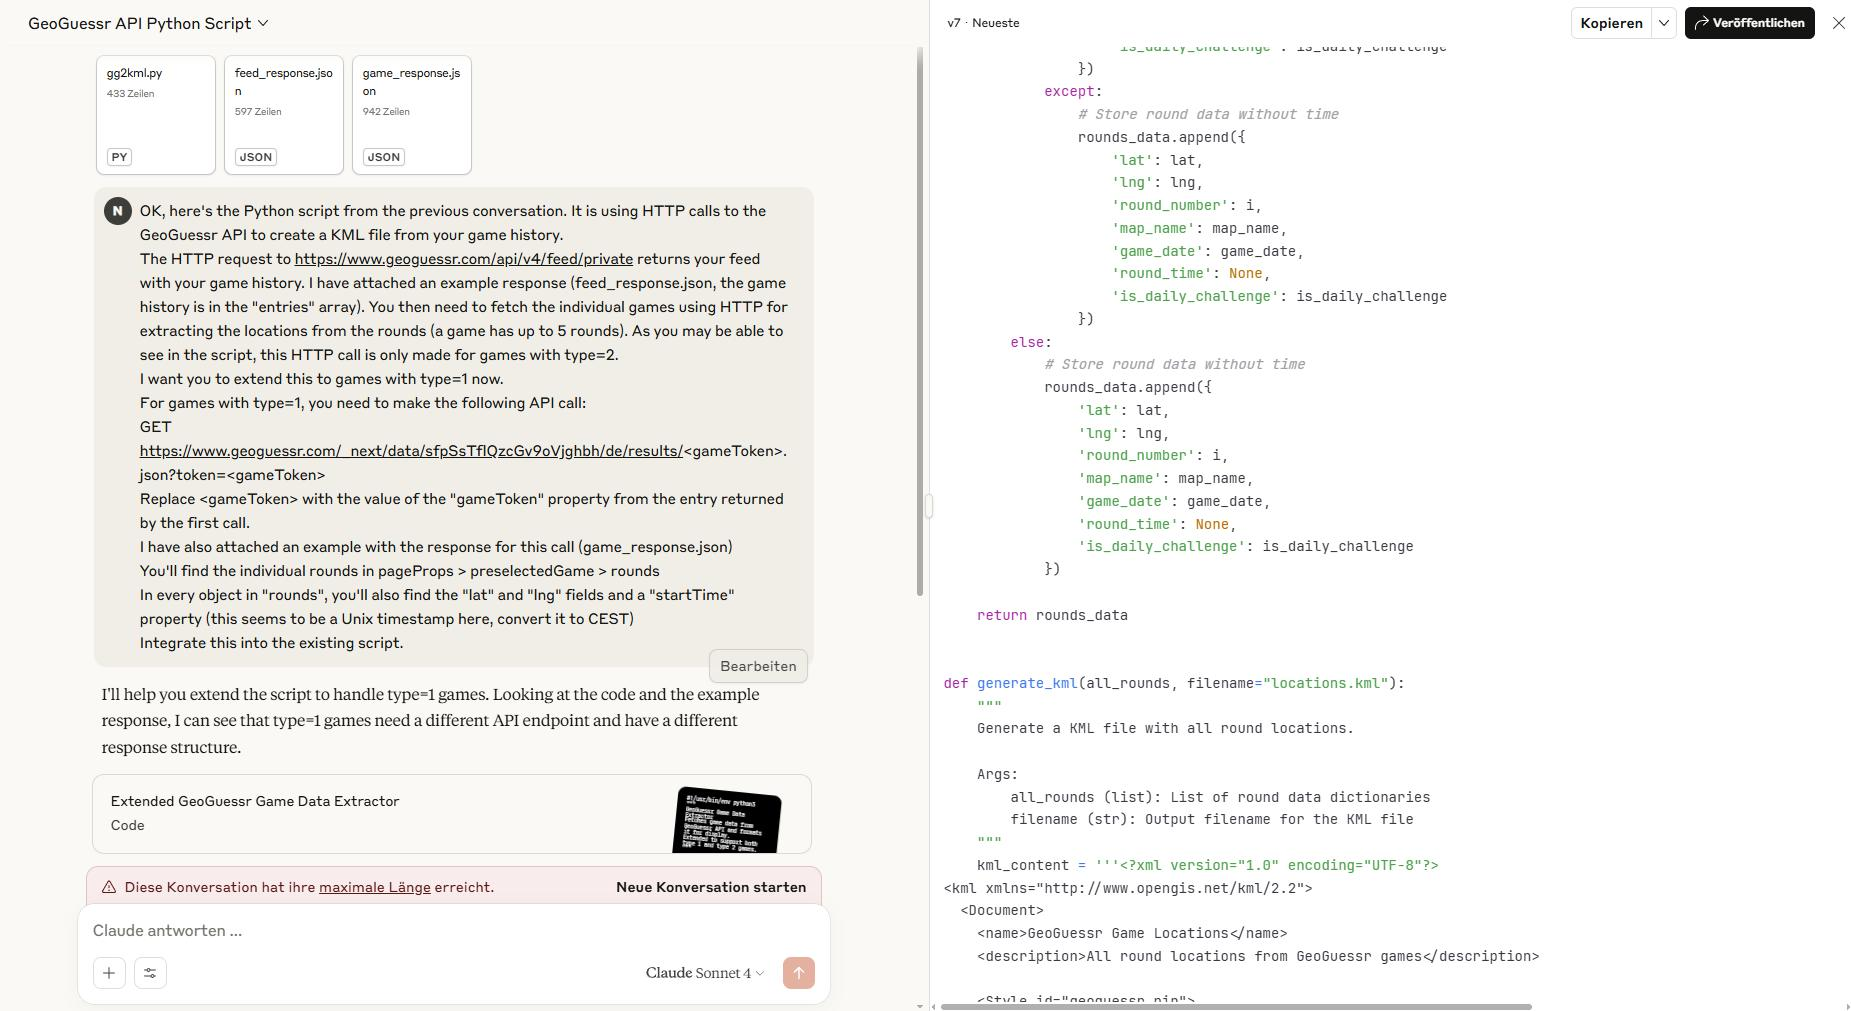Click the '<description>All round locations' line
The width and height of the screenshot is (1851, 1011).
(x=1258, y=956)
